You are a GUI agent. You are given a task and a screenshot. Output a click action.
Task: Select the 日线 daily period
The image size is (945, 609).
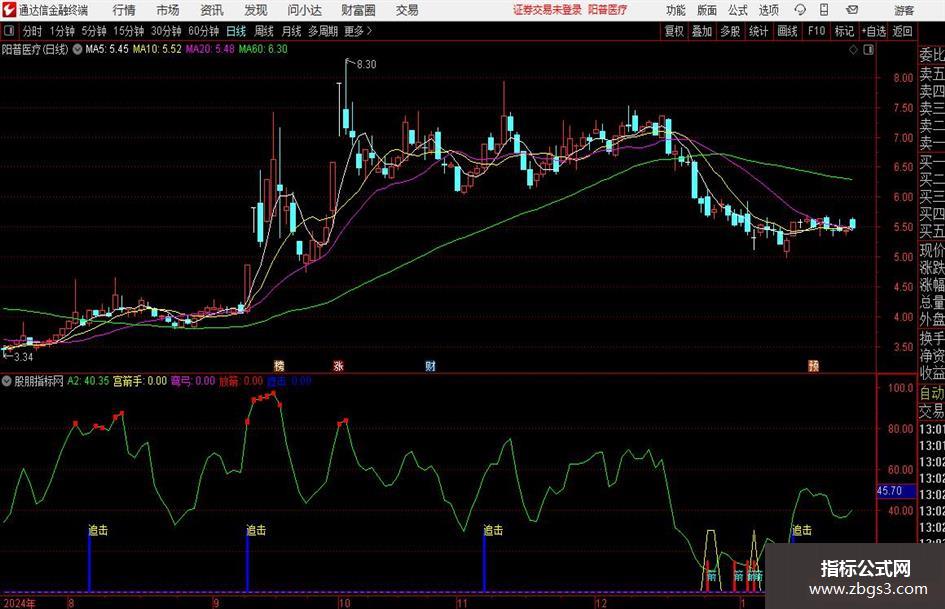[236, 31]
